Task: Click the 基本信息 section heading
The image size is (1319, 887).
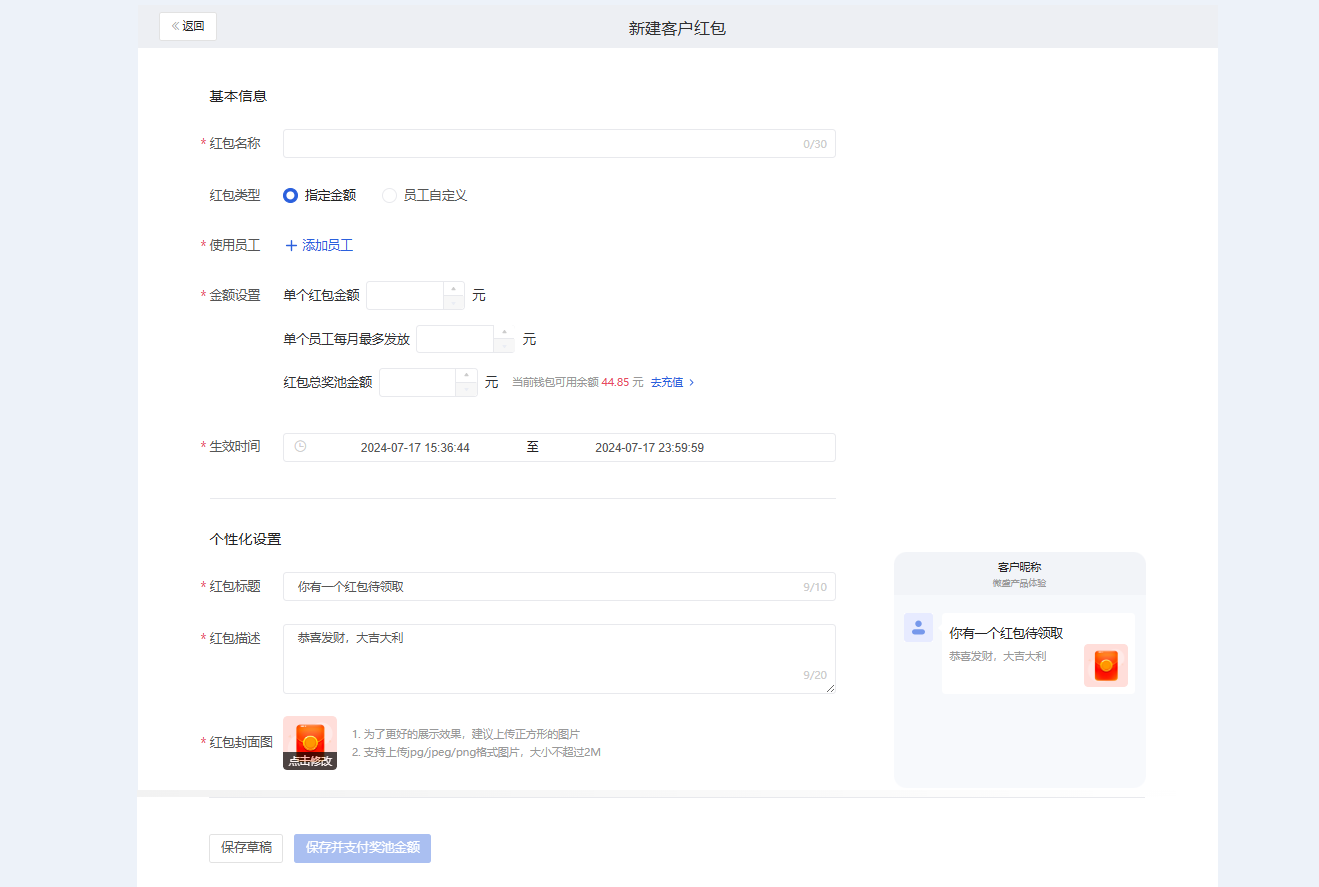Action: pyautogui.click(x=238, y=97)
